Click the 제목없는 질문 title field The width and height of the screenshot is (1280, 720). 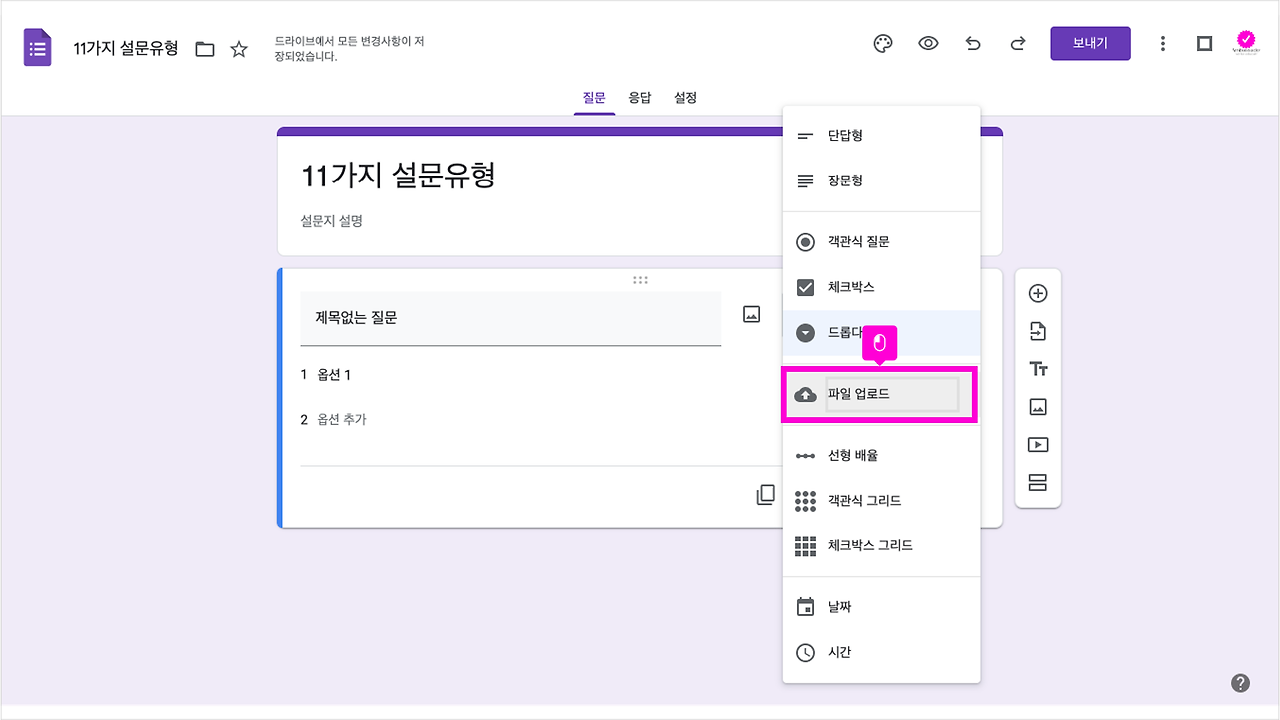click(x=510, y=318)
